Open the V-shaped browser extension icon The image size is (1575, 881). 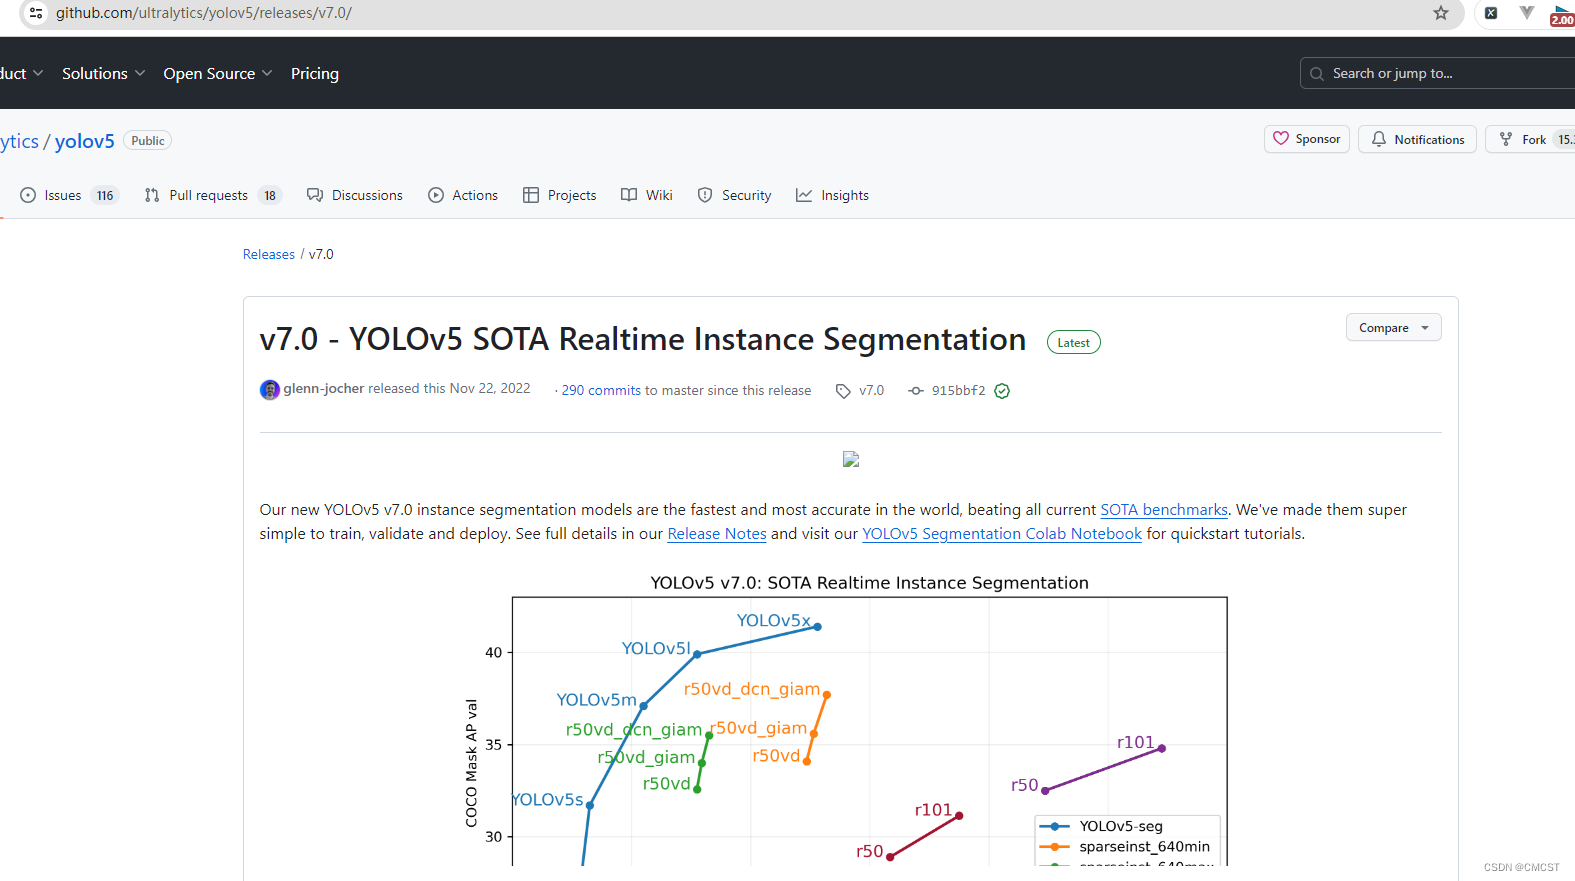point(1526,13)
